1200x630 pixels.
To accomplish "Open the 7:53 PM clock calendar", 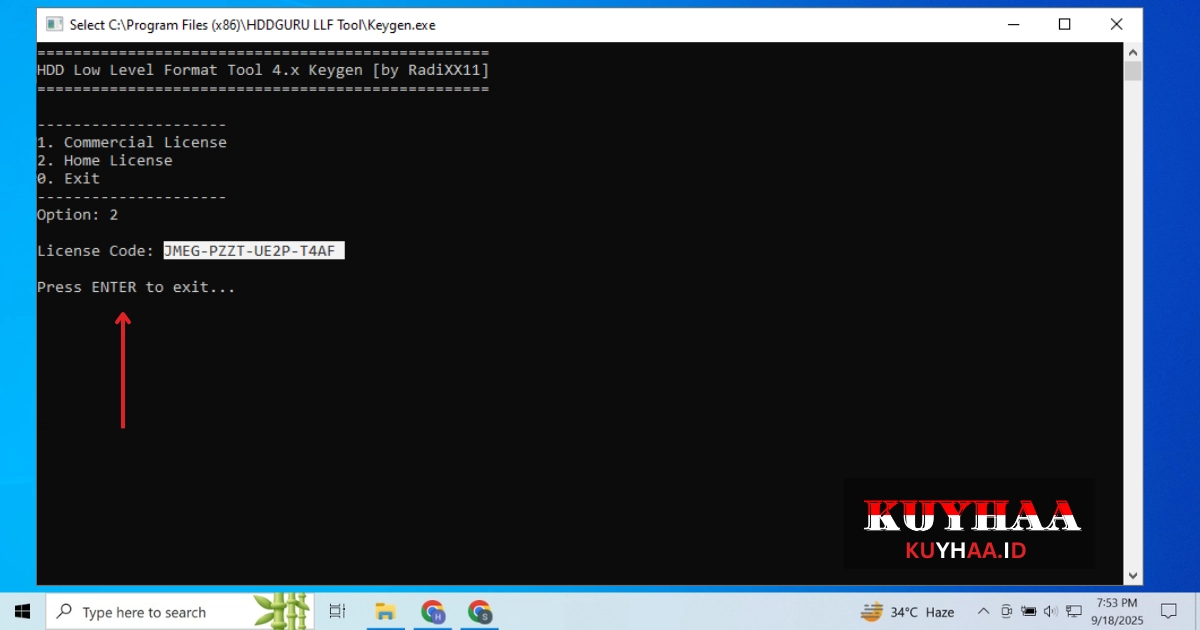I will tap(1118, 611).
